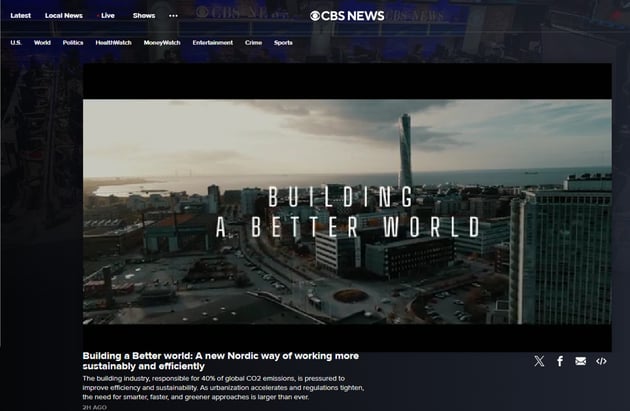
Task: Open the CBS News logo homepage
Action: (x=347, y=16)
